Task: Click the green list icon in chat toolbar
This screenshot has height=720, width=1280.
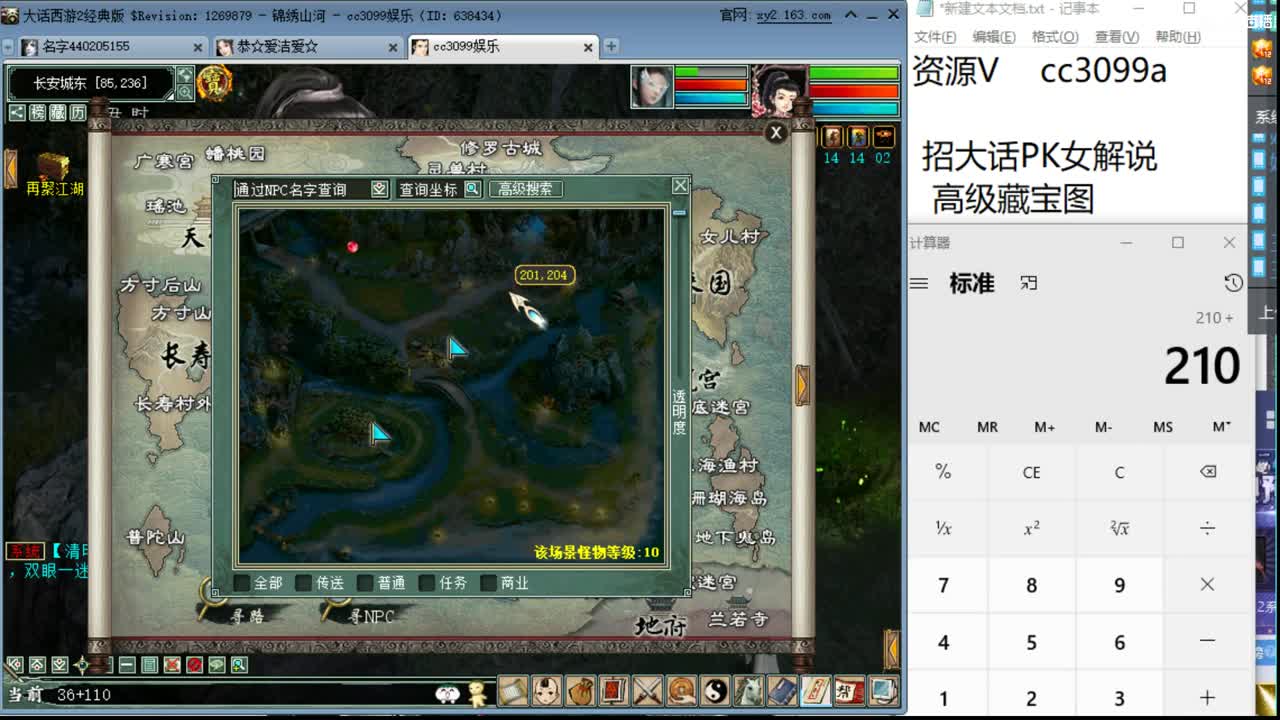Action: [x=150, y=665]
